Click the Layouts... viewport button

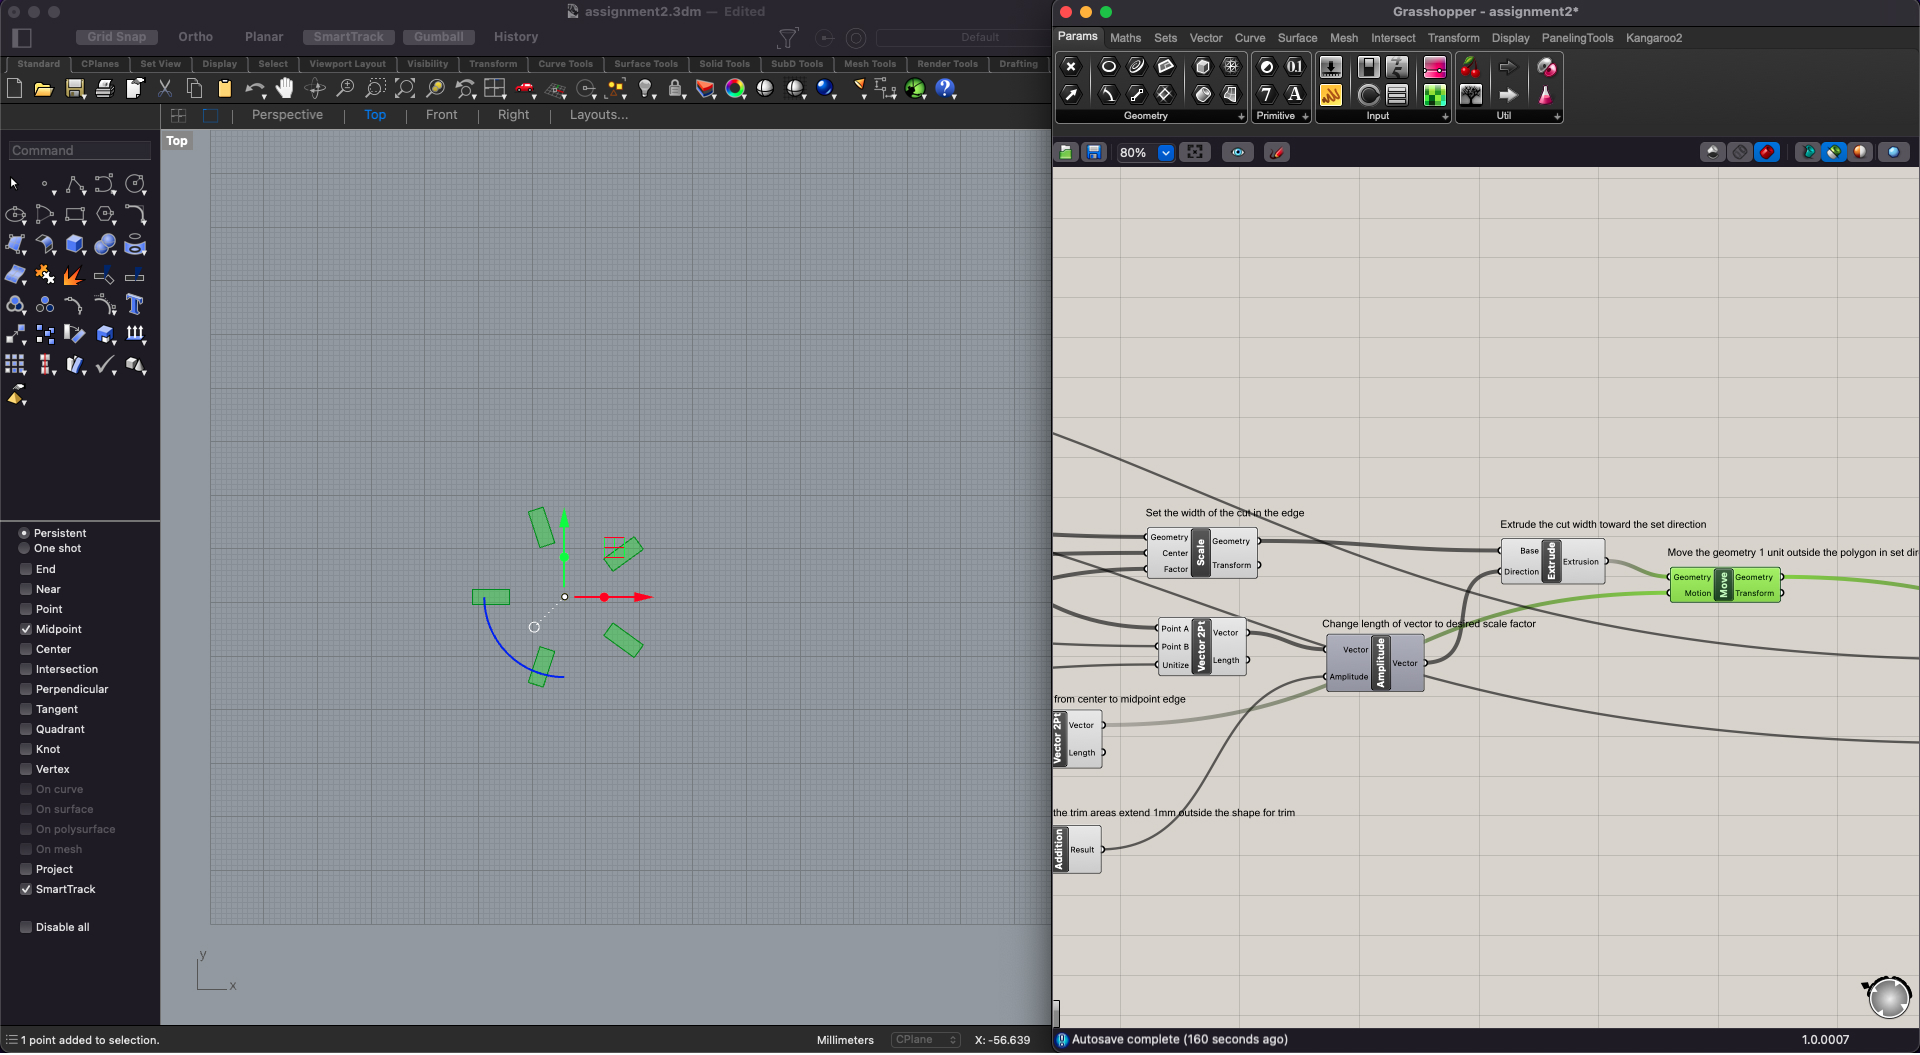598,114
